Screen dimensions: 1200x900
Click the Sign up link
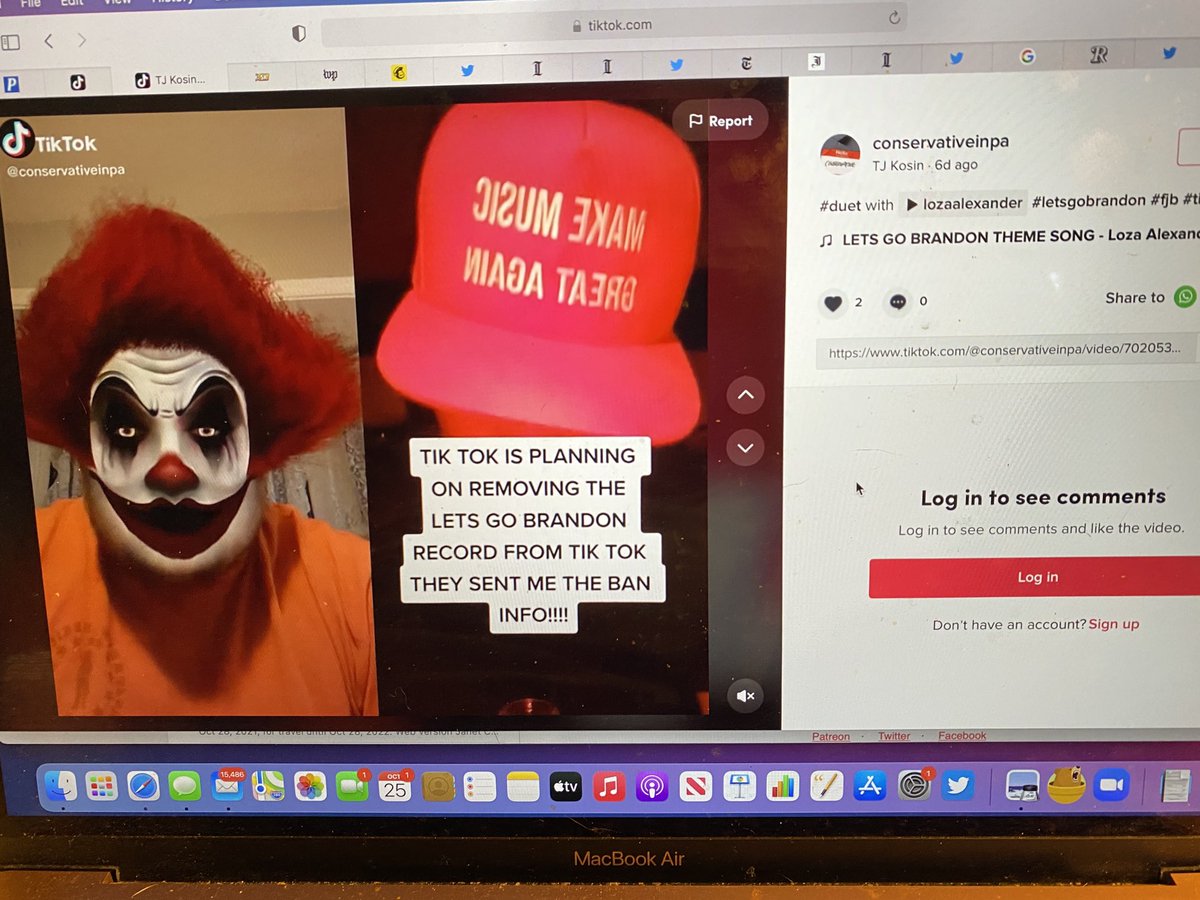[1113, 624]
